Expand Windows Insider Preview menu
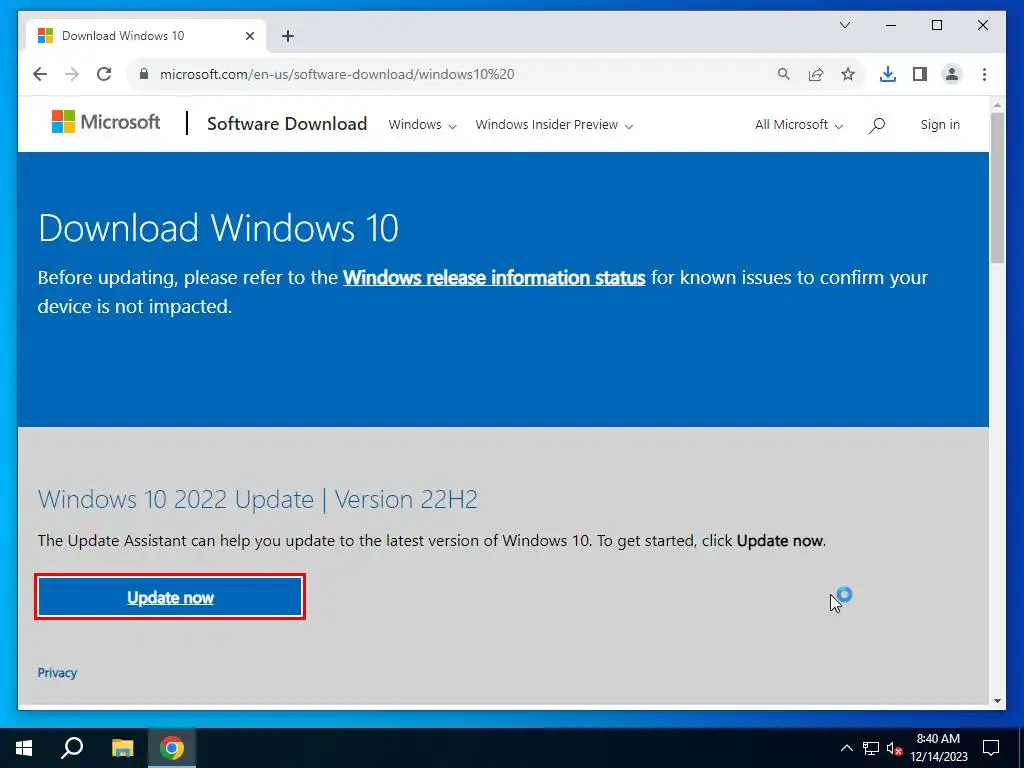Viewport: 1024px width, 768px height. (x=554, y=125)
